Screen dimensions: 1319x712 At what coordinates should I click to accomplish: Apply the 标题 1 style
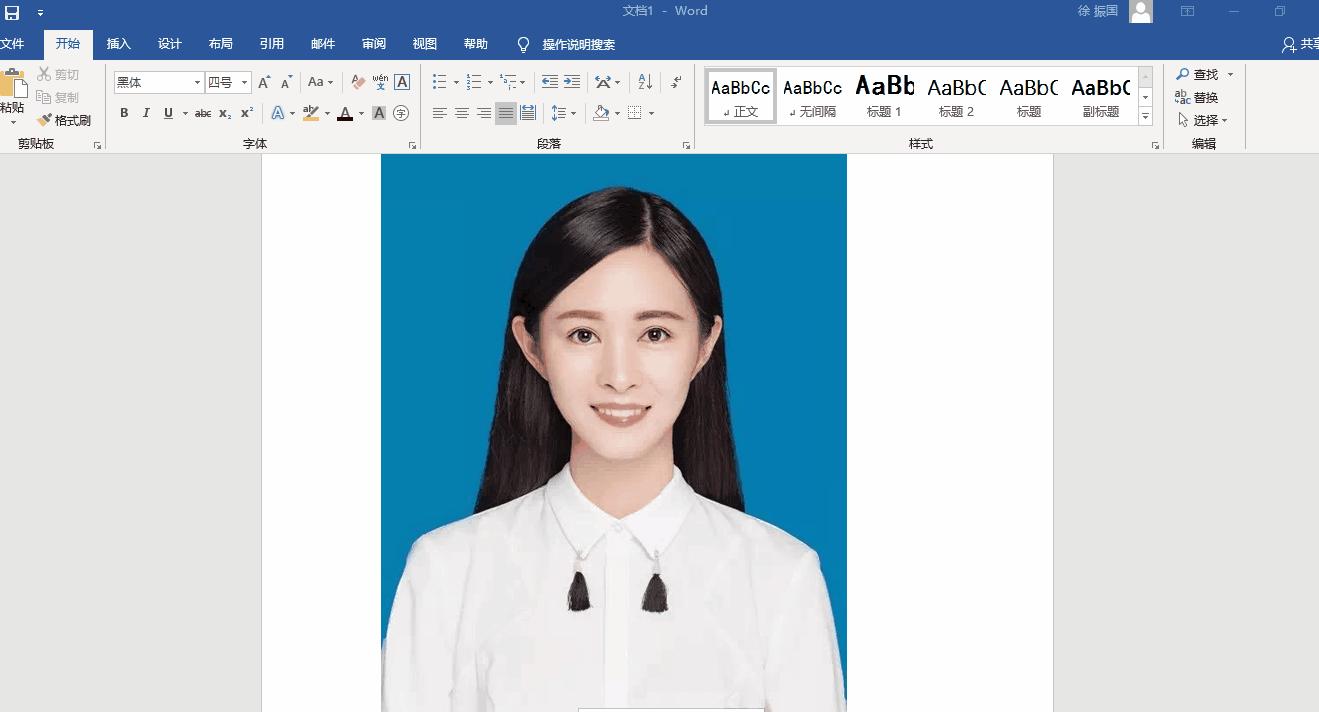pyautogui.click(x=884, y=95)
